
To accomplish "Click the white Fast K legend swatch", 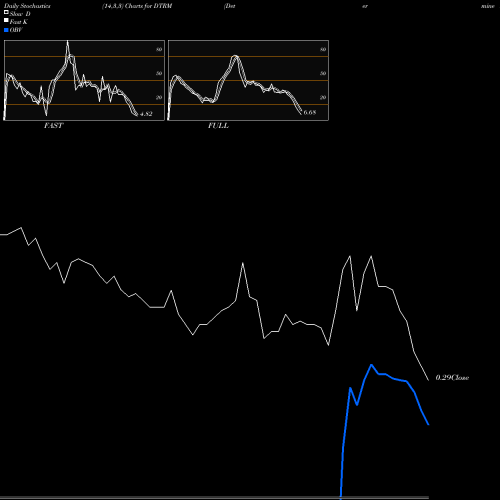I will coord(6,20).
